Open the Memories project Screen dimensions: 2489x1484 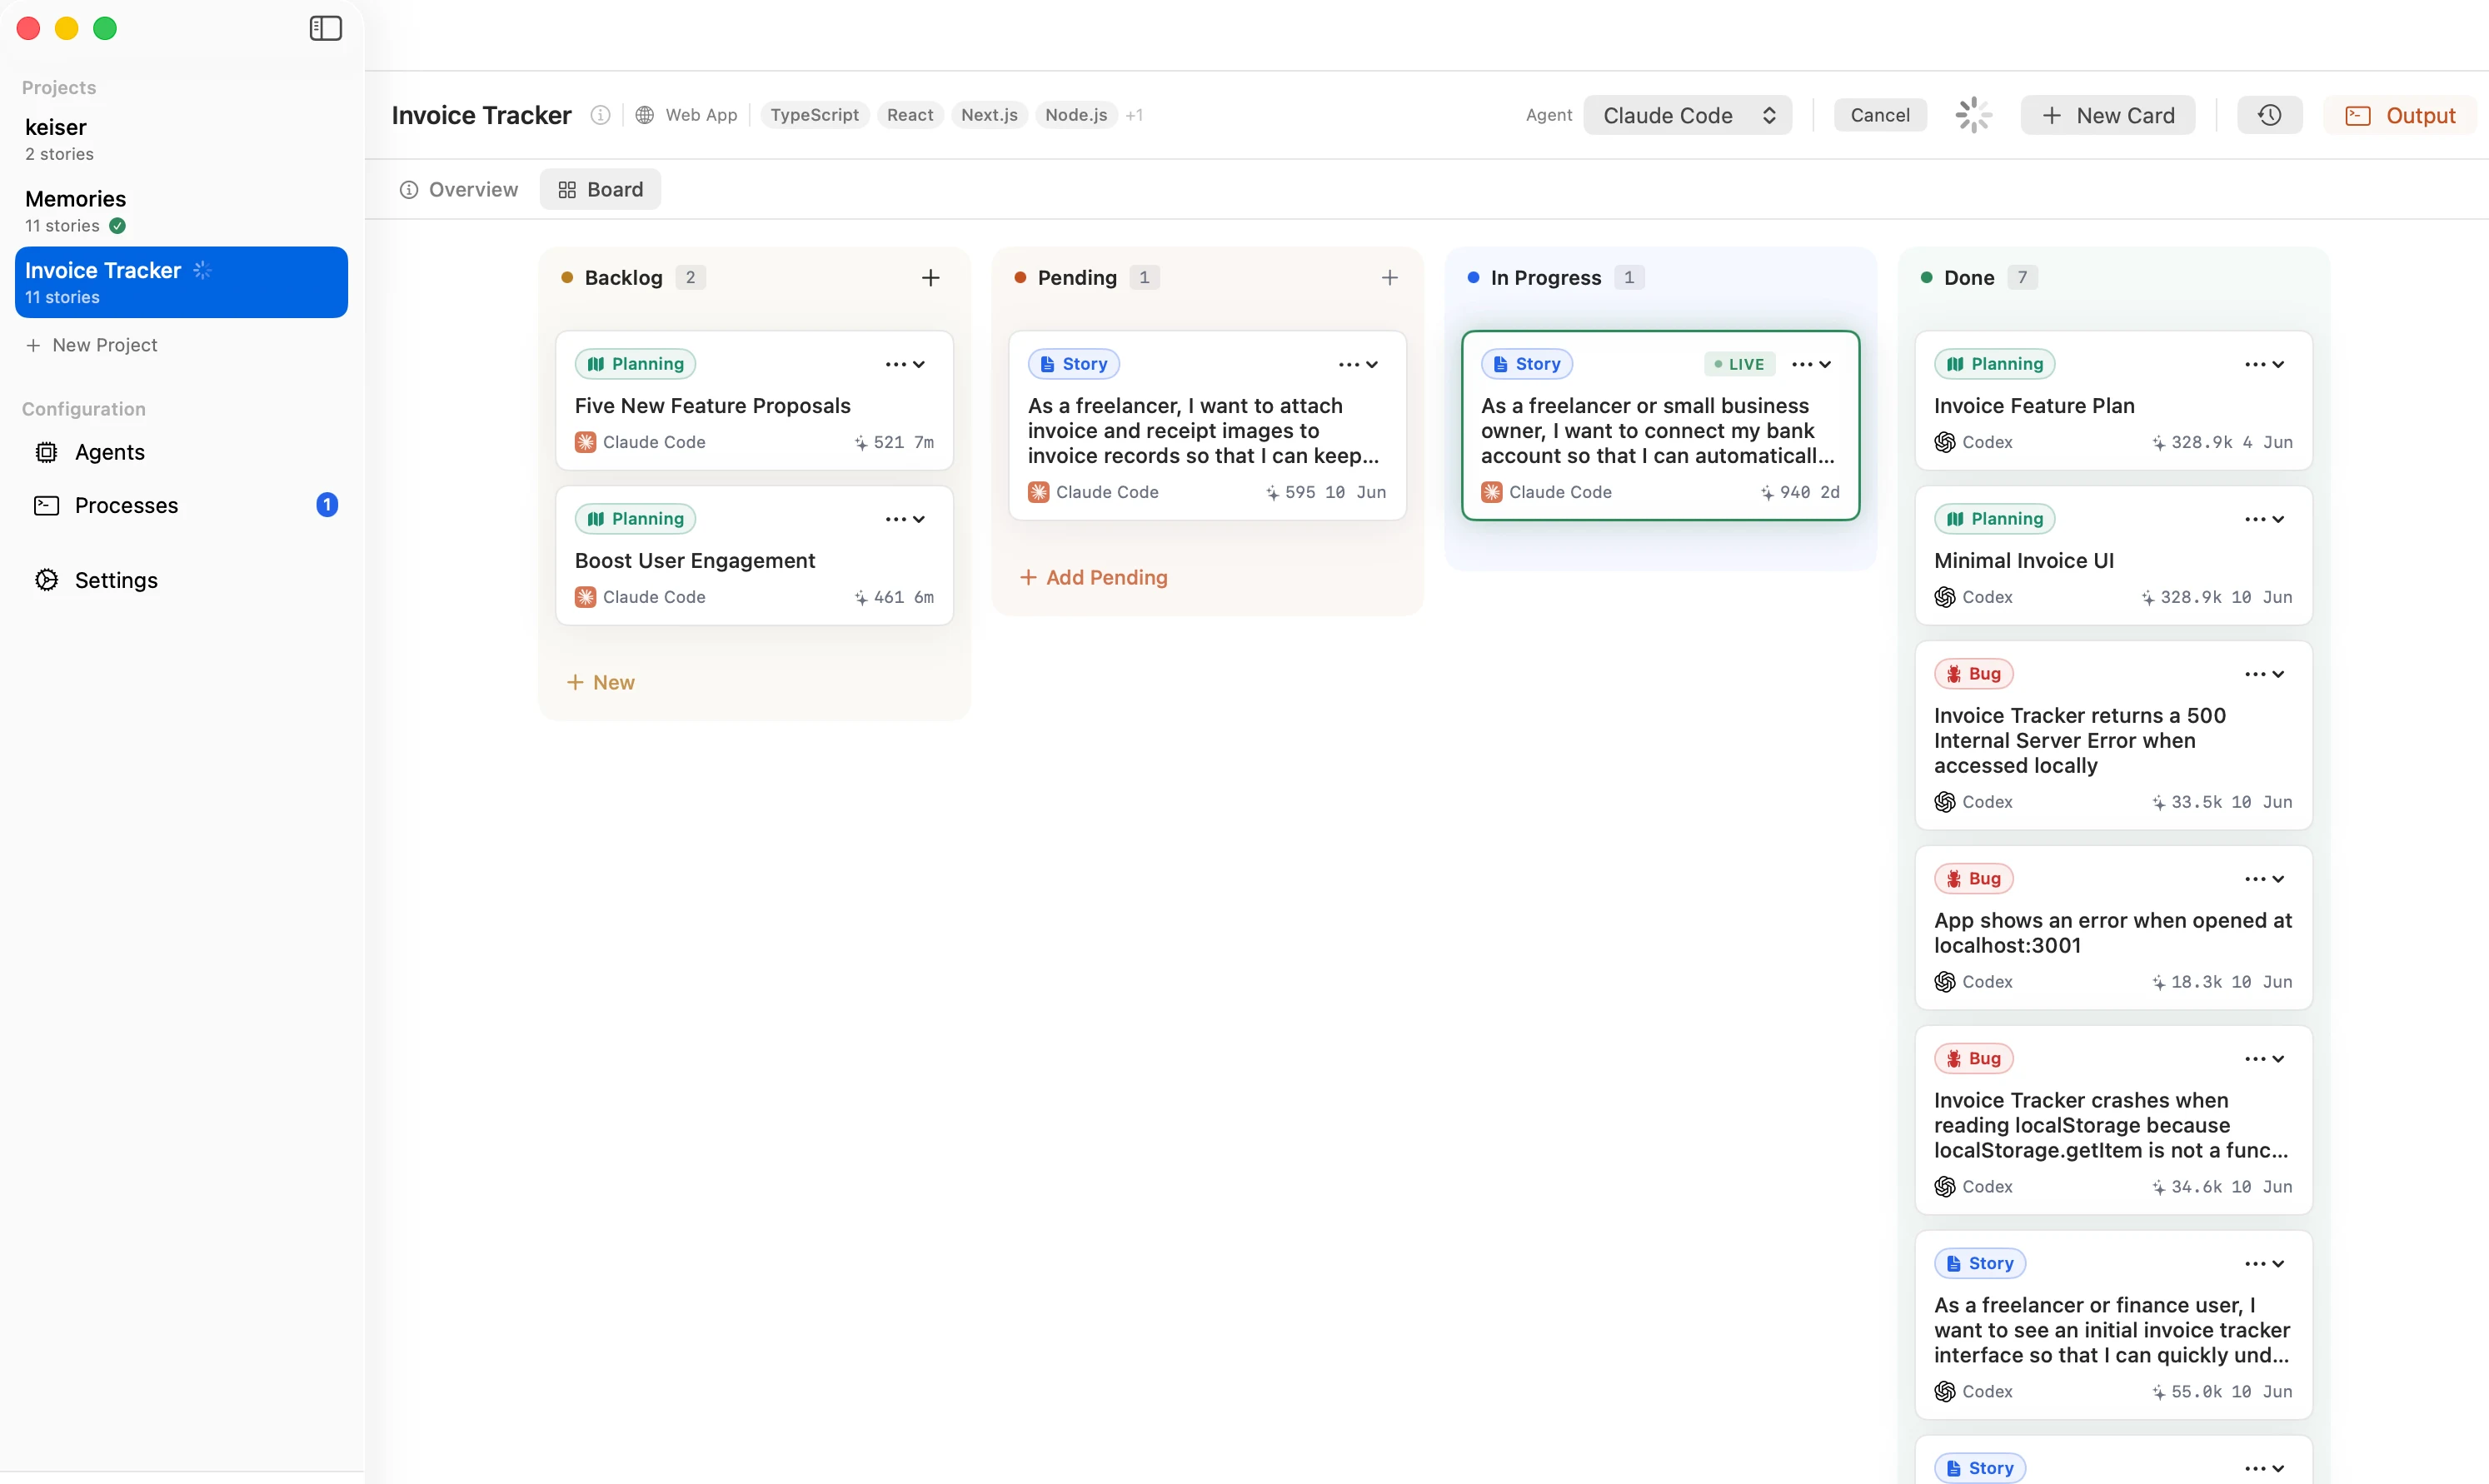pos(181,211)
